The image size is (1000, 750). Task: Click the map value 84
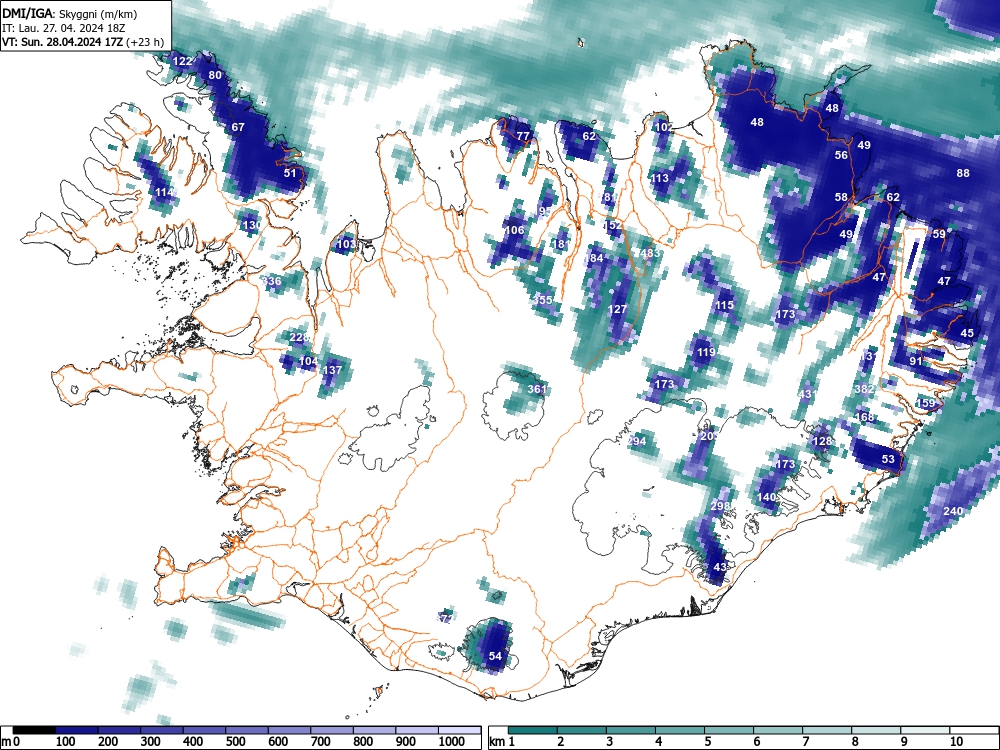[x=596, y=258]
